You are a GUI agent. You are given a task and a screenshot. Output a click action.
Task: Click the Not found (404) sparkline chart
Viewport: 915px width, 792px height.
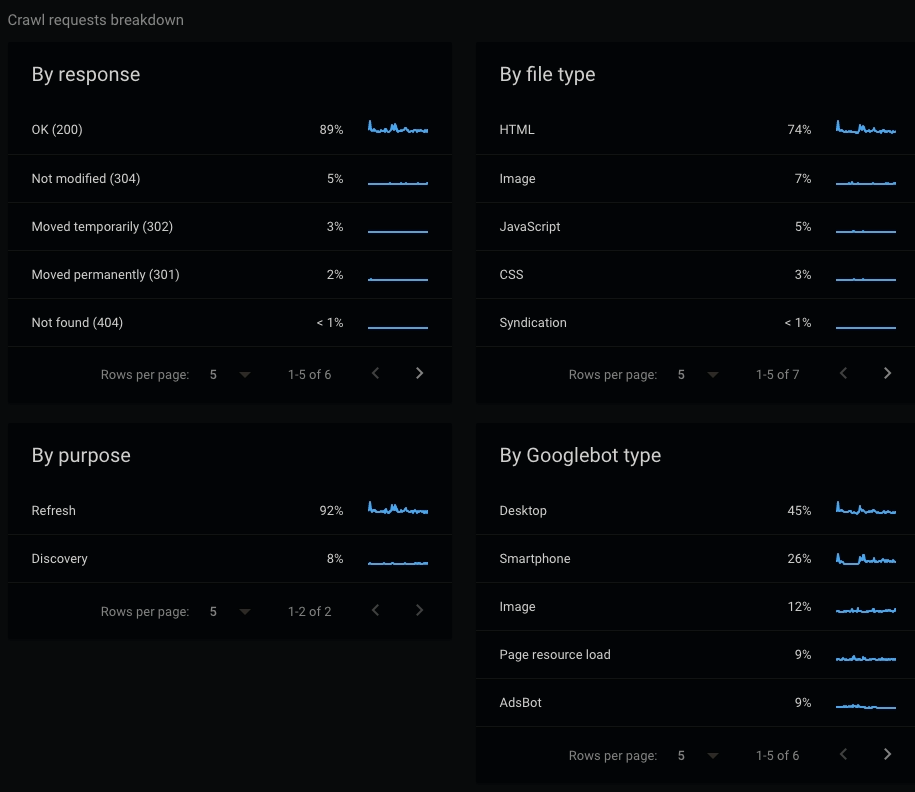click(397, 322)
